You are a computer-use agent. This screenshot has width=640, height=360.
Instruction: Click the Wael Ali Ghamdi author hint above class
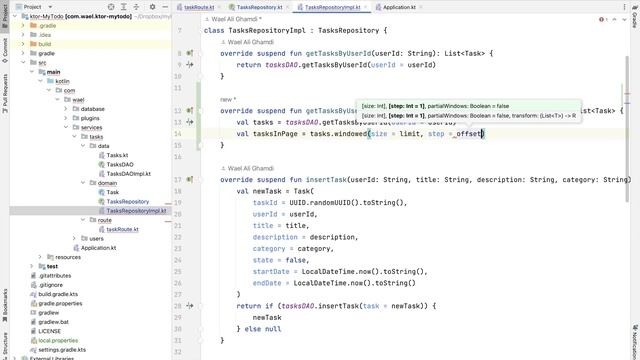coord(233,19)
